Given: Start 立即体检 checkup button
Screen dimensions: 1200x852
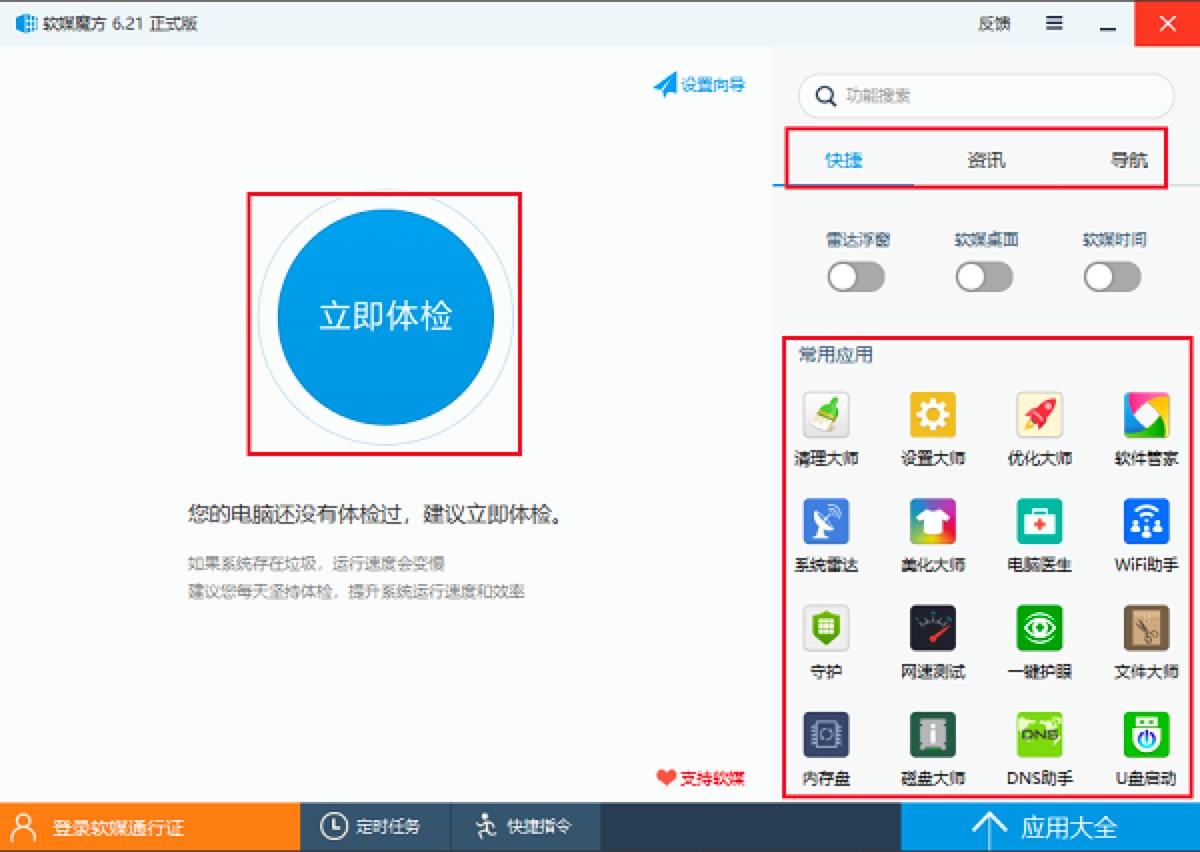Looking at the screenshot, I should point(386,317).
